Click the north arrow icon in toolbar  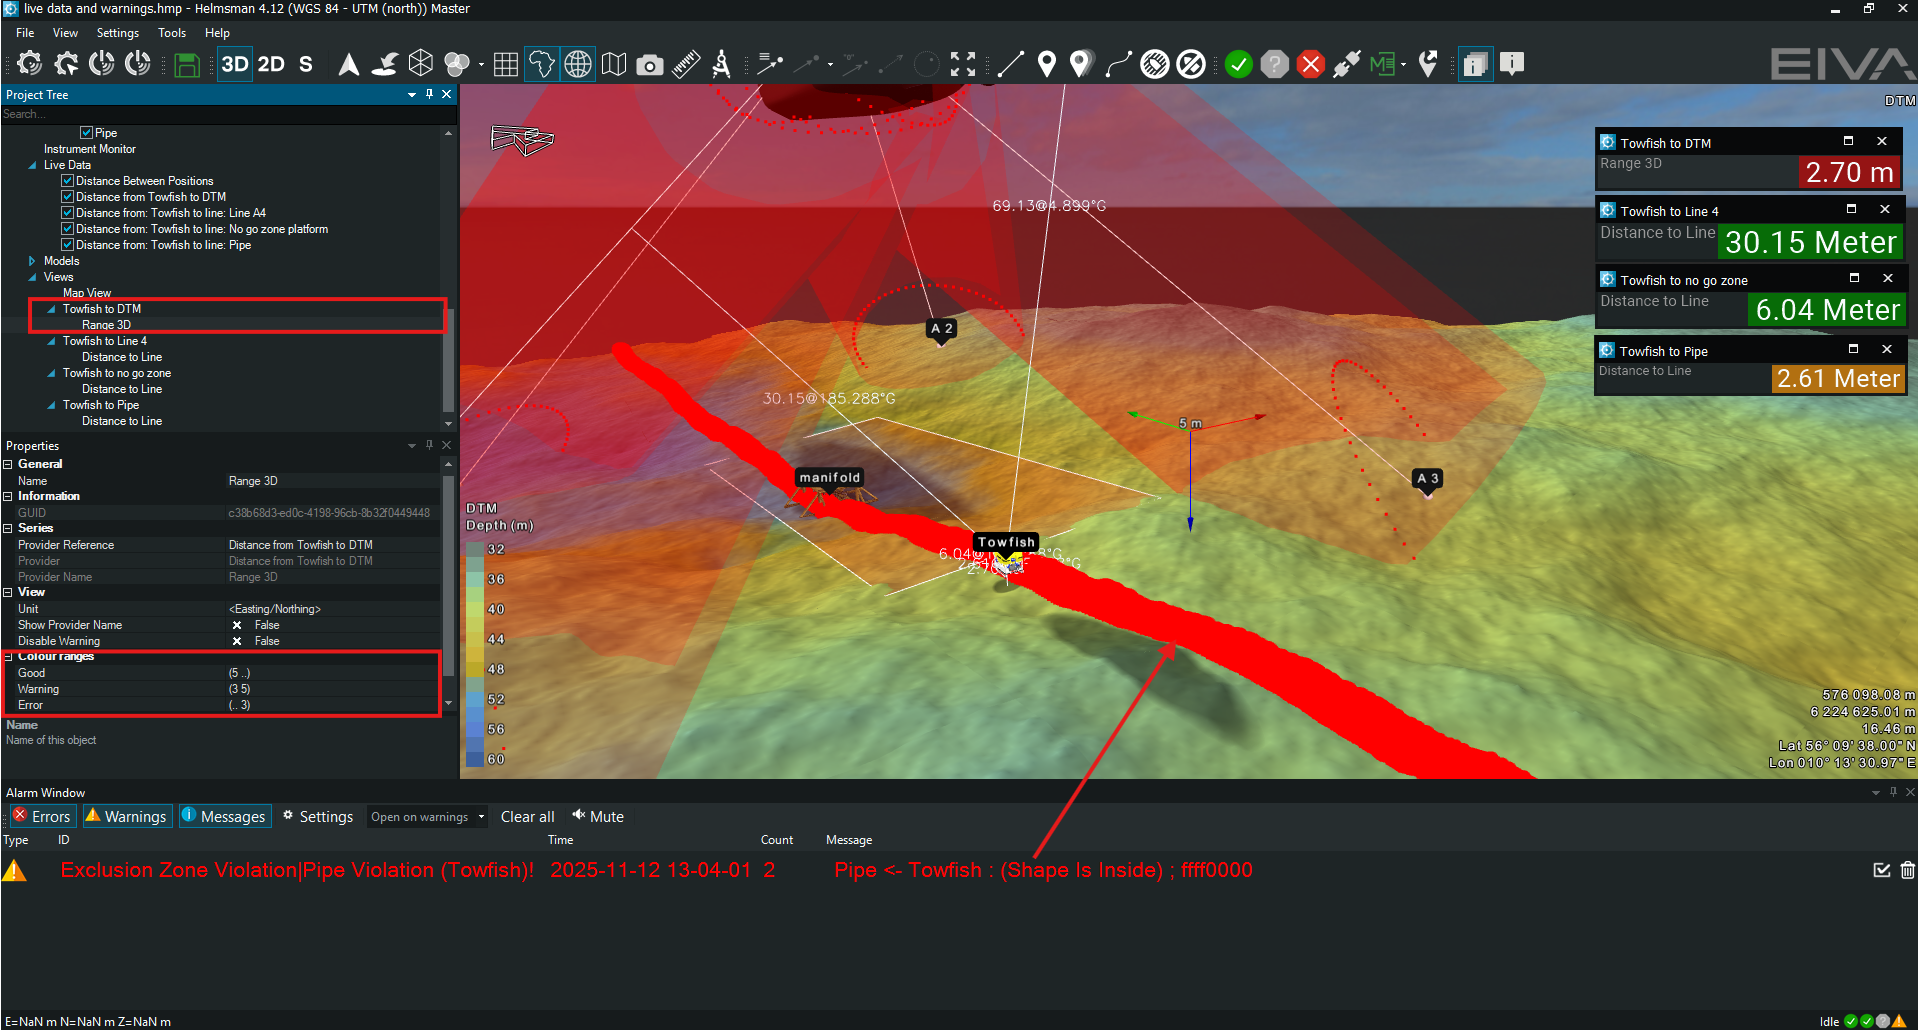tap(349, 65)
